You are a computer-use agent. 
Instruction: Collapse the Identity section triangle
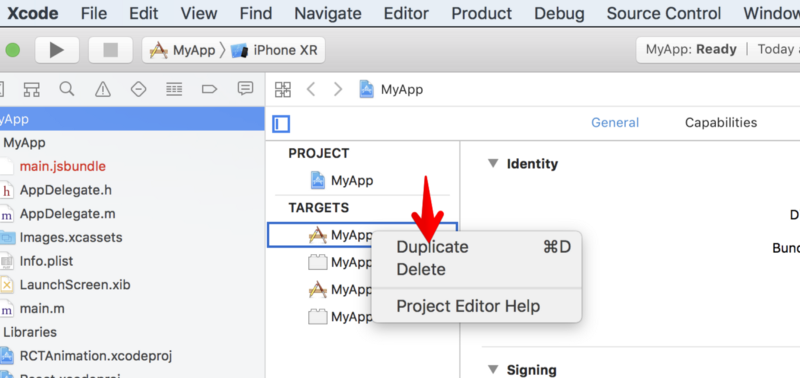click(x=492, y=164)
